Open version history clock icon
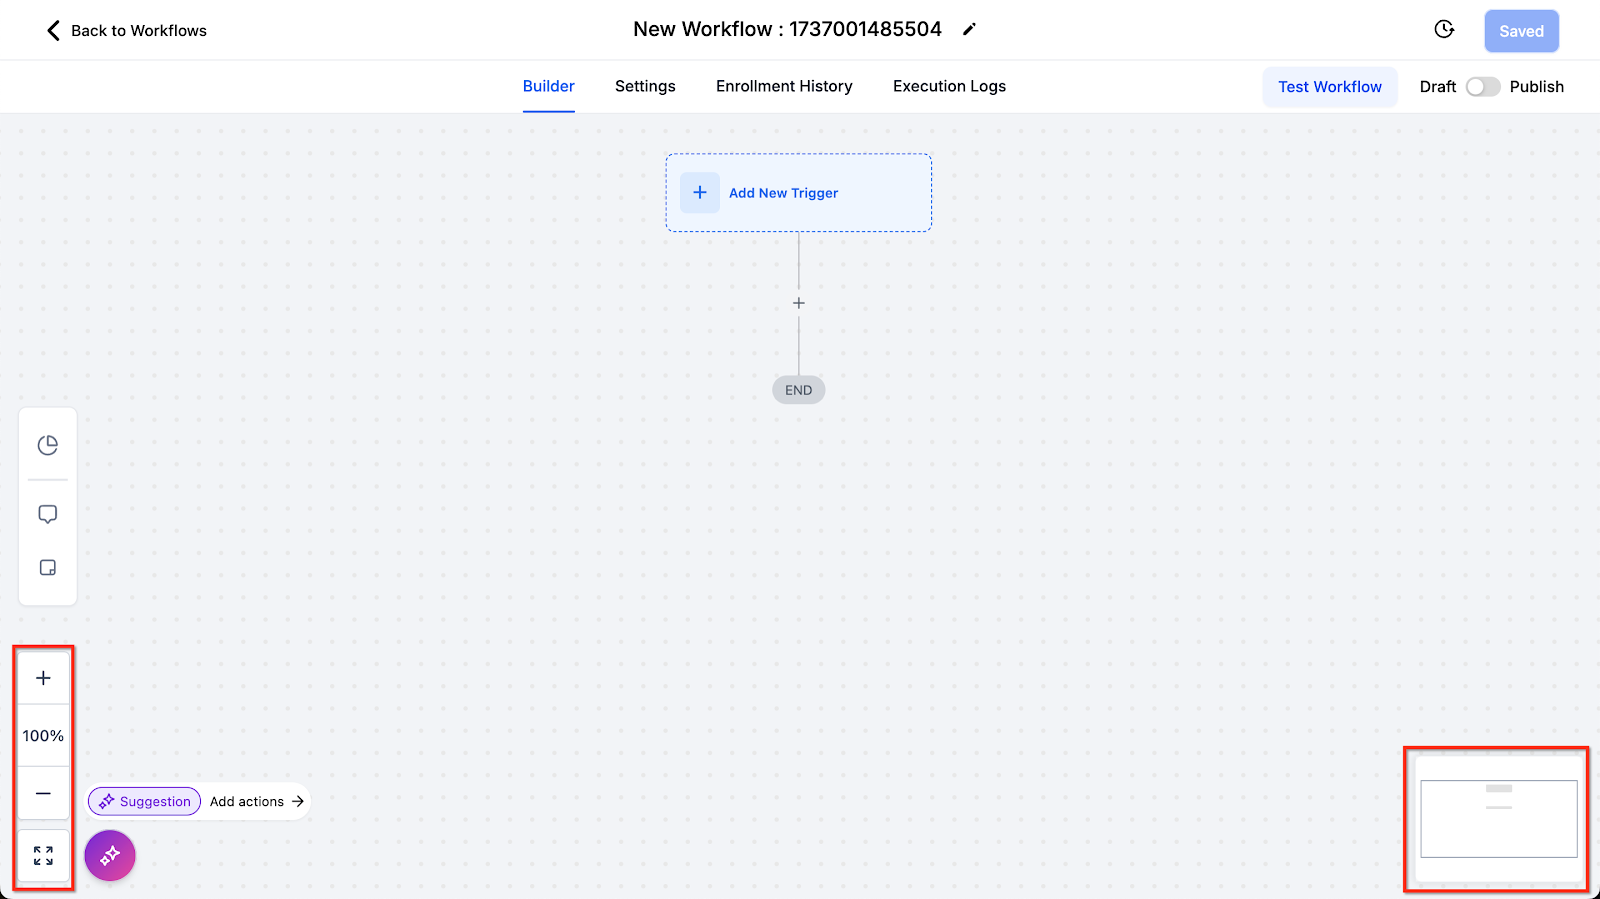The width and height of the screenshot is (1600, 899). point(1444,30)
